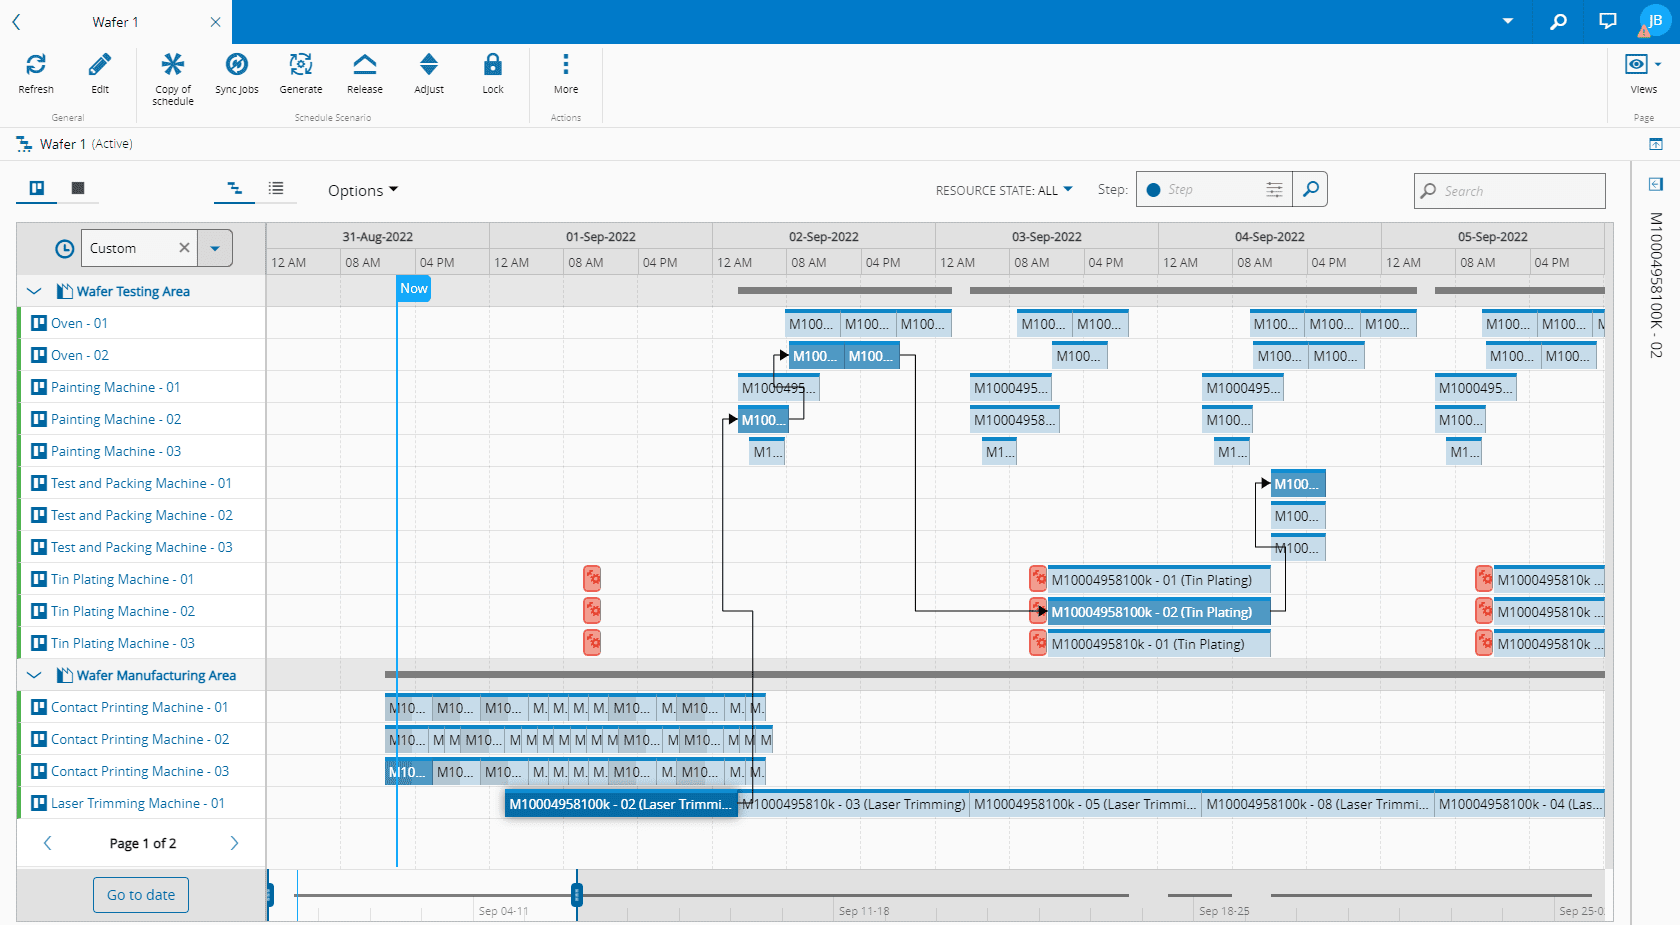The width and height of the screenshot is (1680, 925).
Task: Click the Generate schedule icon
Action: [x=301, y=66]
